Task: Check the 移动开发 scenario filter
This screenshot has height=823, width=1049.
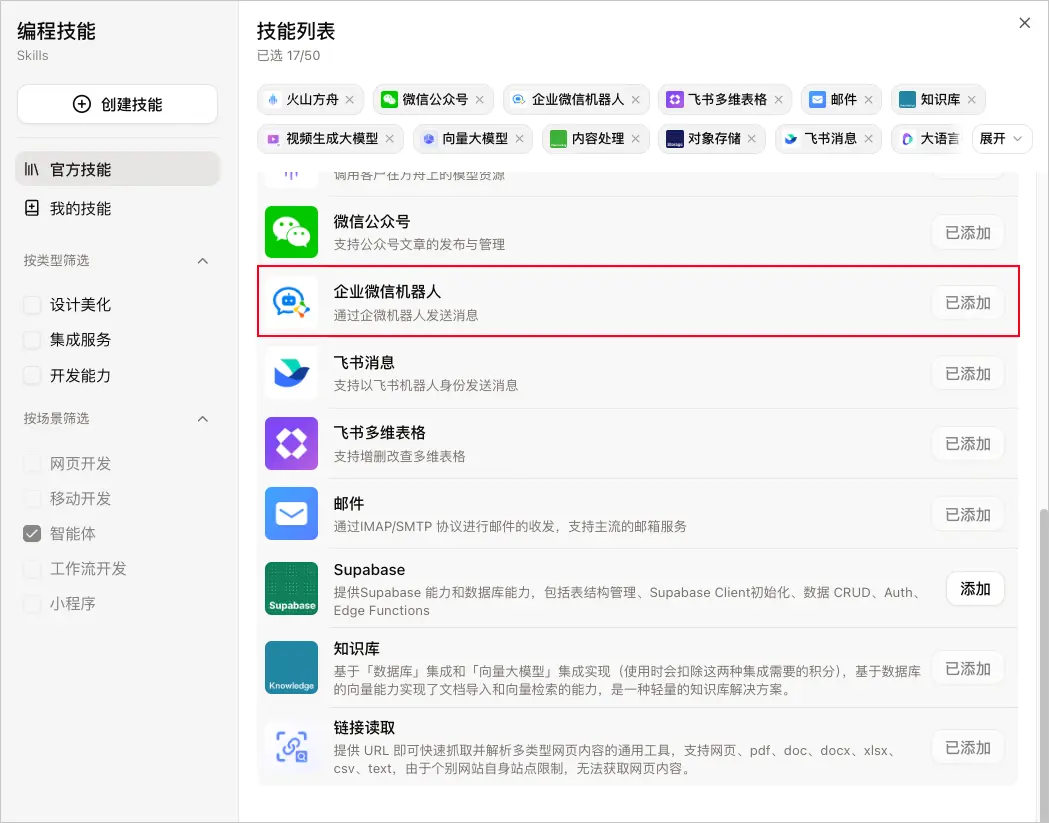Action: pos(32,498)
